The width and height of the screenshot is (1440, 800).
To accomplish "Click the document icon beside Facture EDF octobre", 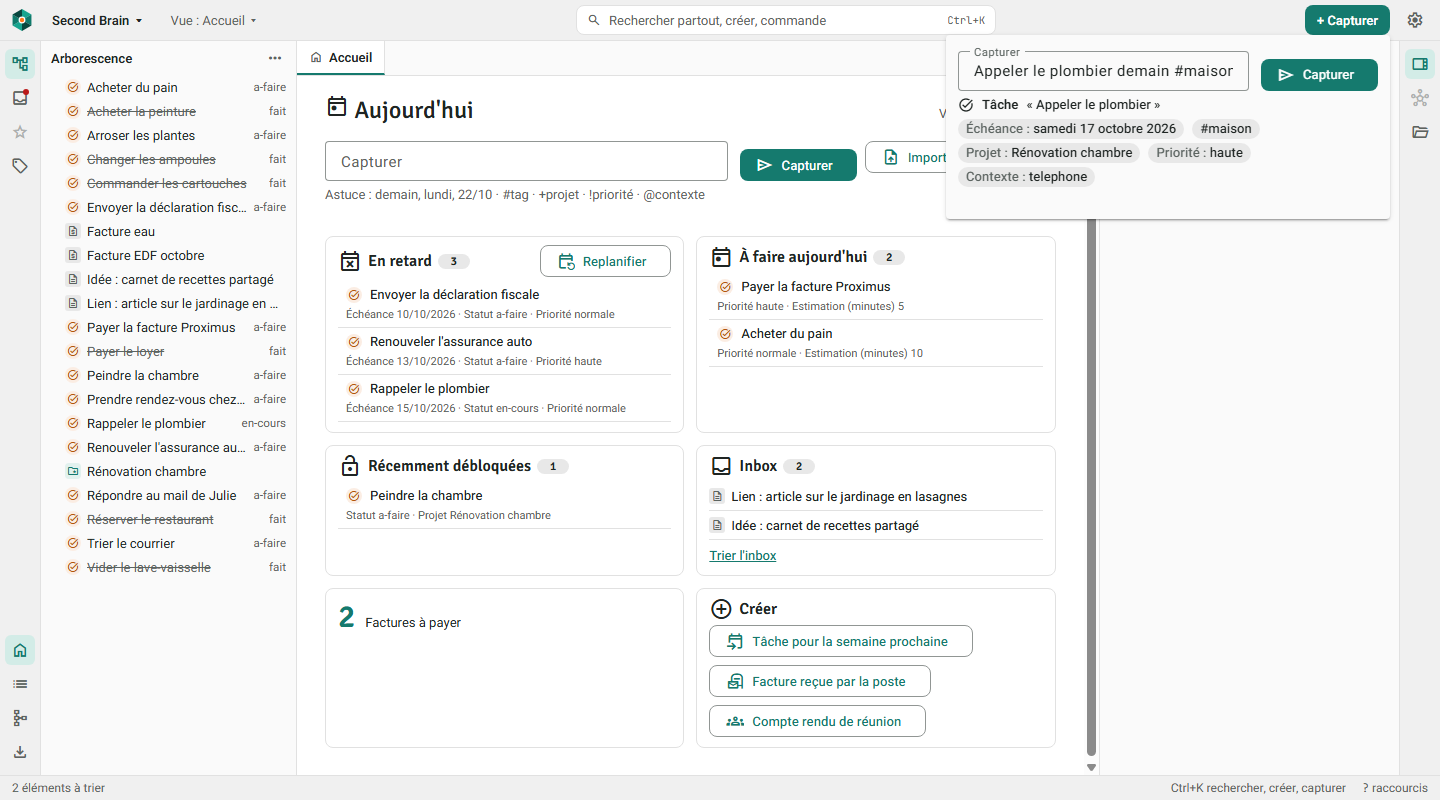I will tap(73, 255).
